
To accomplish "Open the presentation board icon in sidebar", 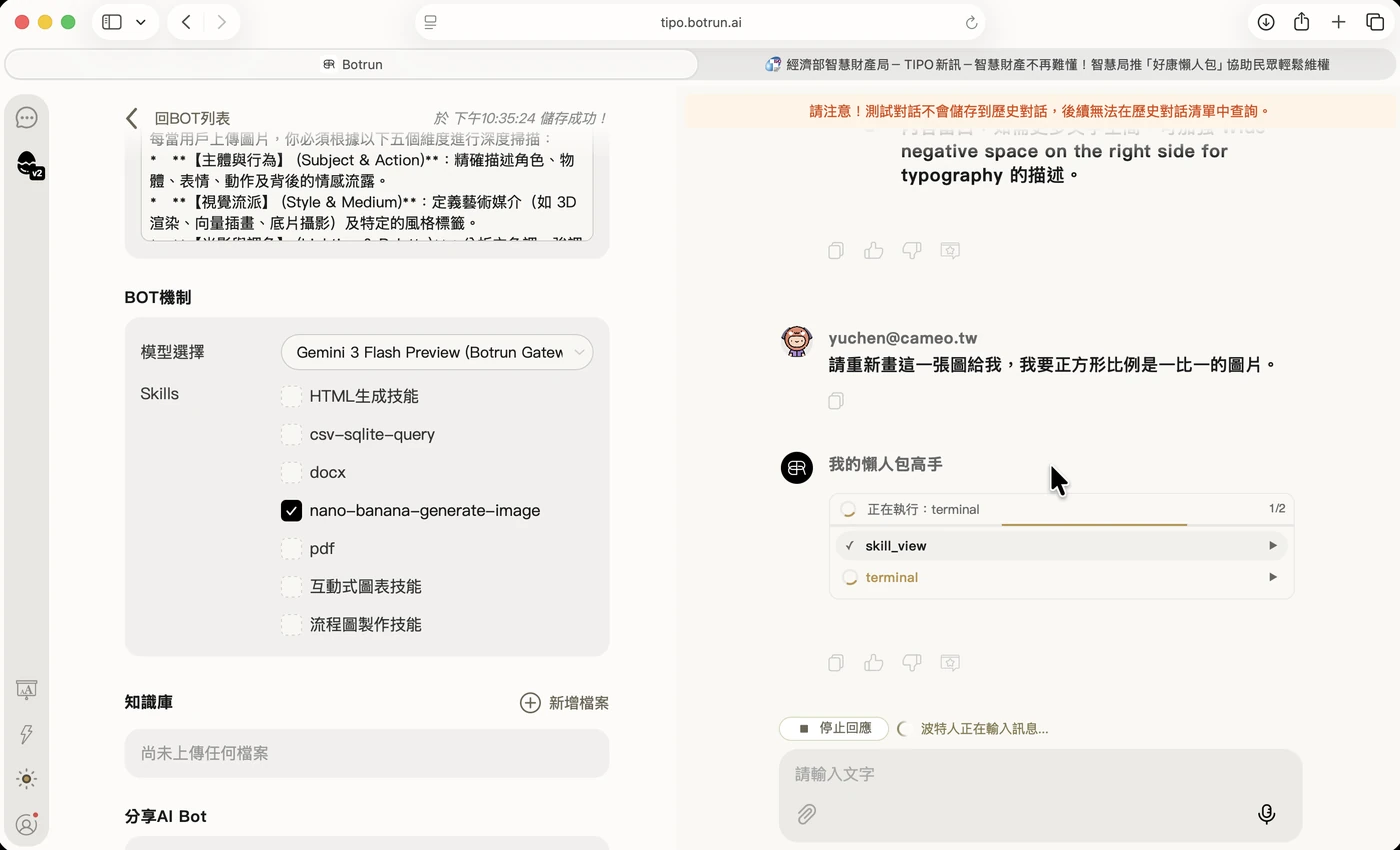I will coord(27,689).
